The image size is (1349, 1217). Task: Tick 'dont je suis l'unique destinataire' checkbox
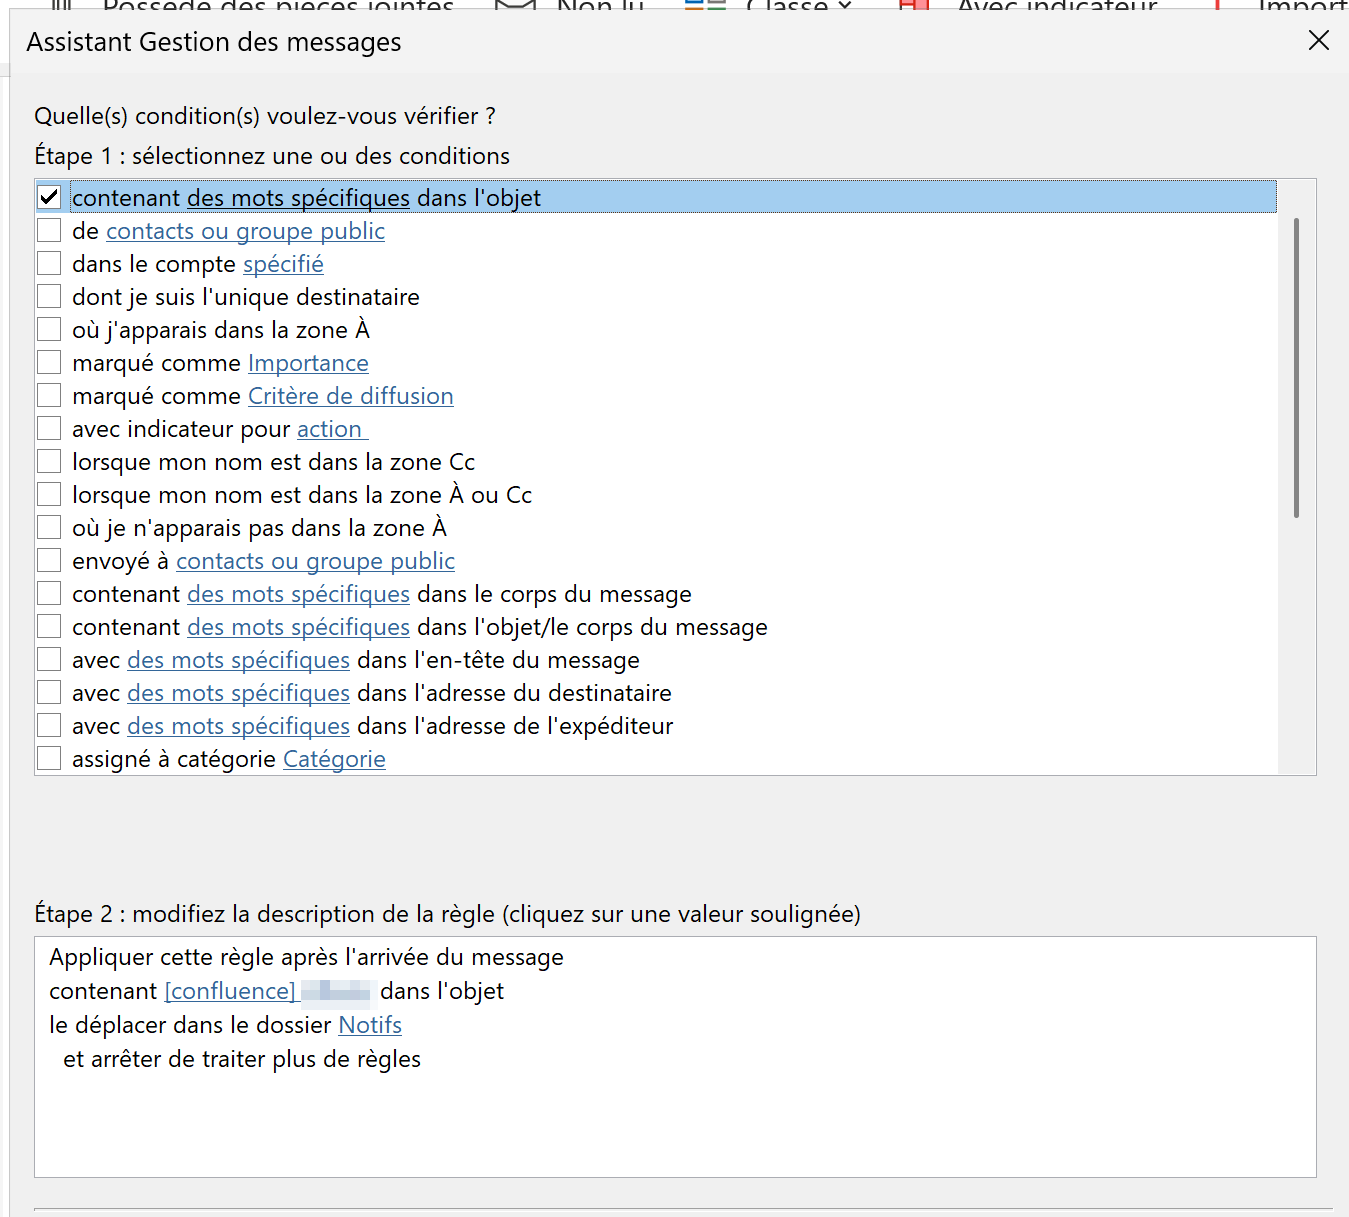(x=49, y=296)
